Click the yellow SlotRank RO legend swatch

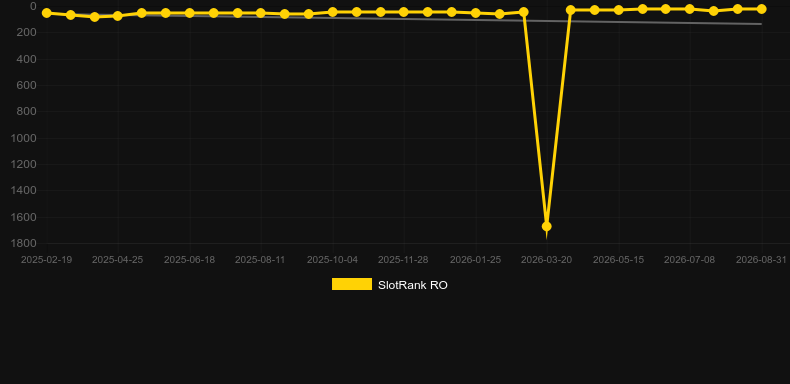(x=352, y=284)
